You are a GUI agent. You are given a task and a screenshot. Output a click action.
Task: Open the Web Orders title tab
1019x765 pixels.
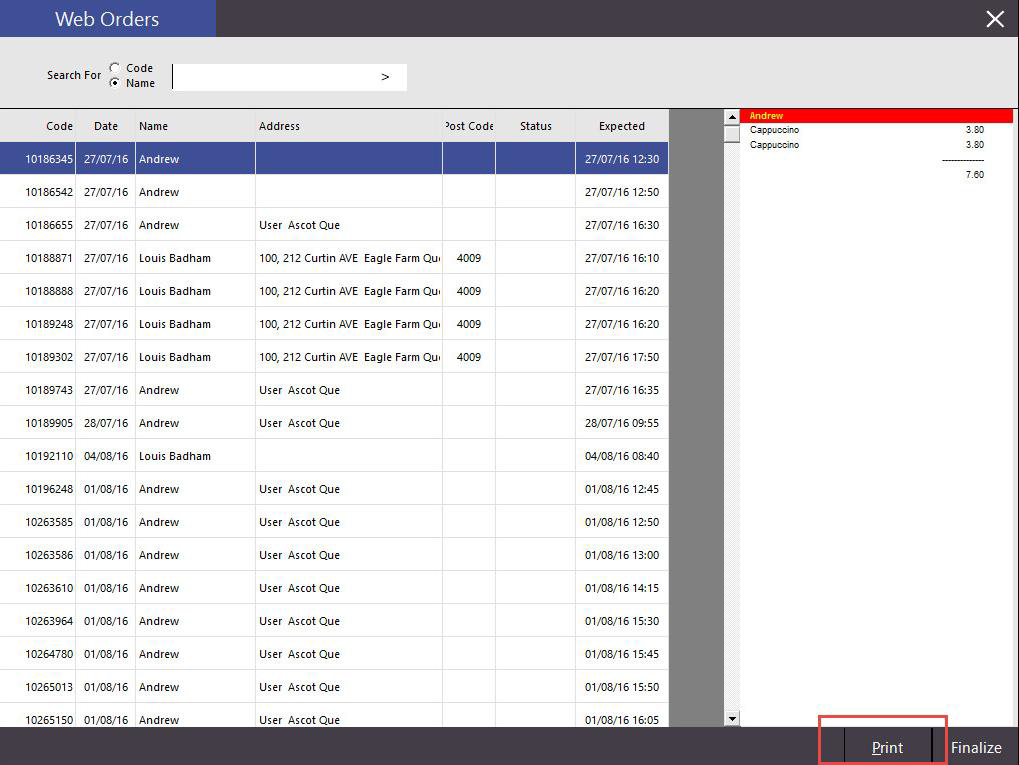(x=107, y=19)
